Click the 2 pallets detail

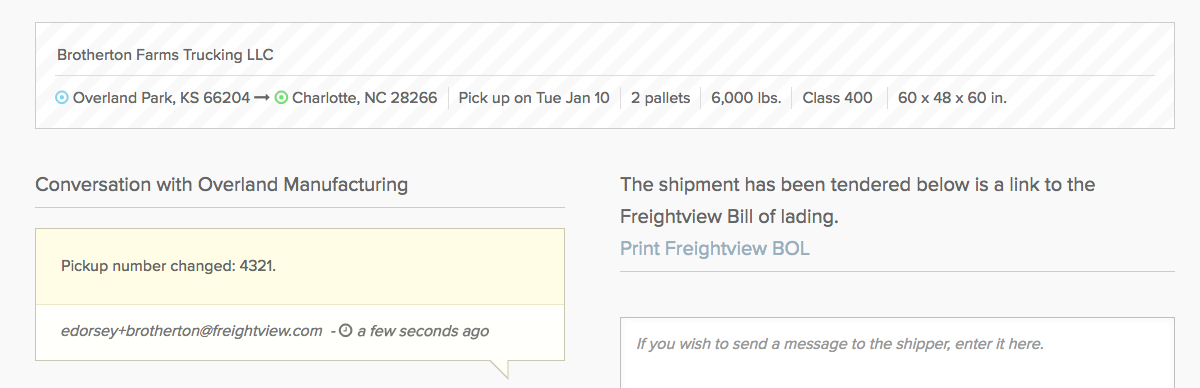660,98
